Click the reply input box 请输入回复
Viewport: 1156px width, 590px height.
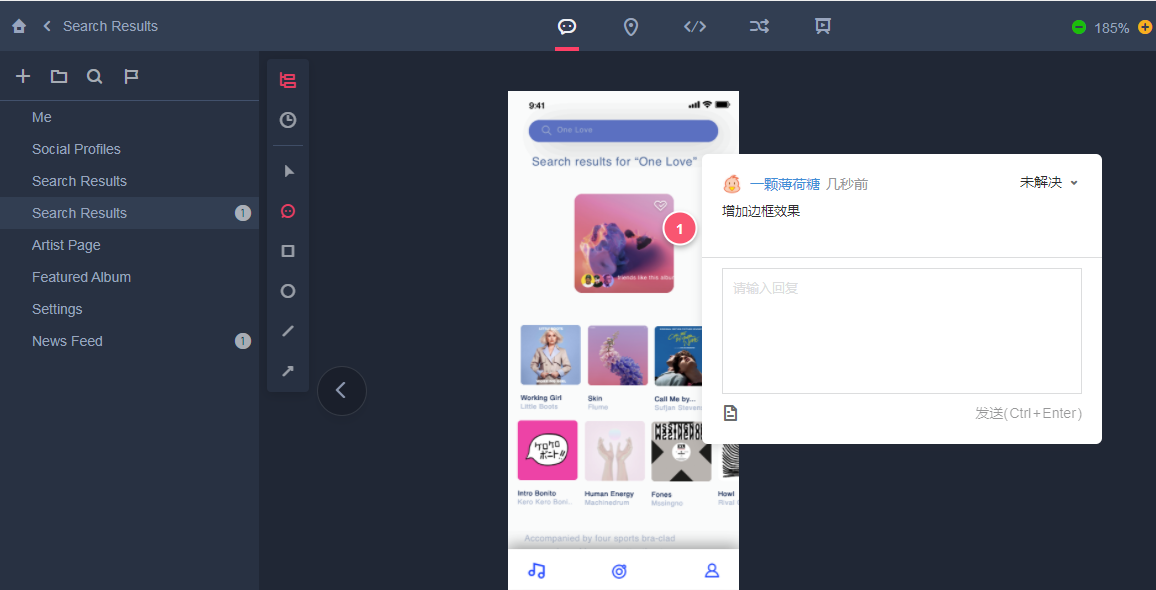902,331
